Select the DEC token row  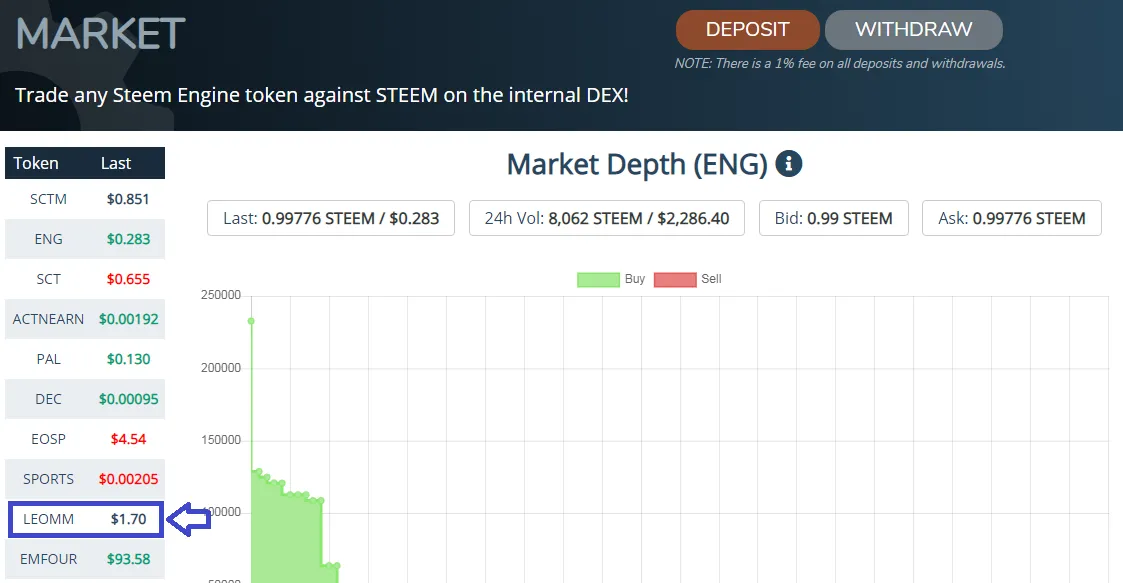coord(85,399)
